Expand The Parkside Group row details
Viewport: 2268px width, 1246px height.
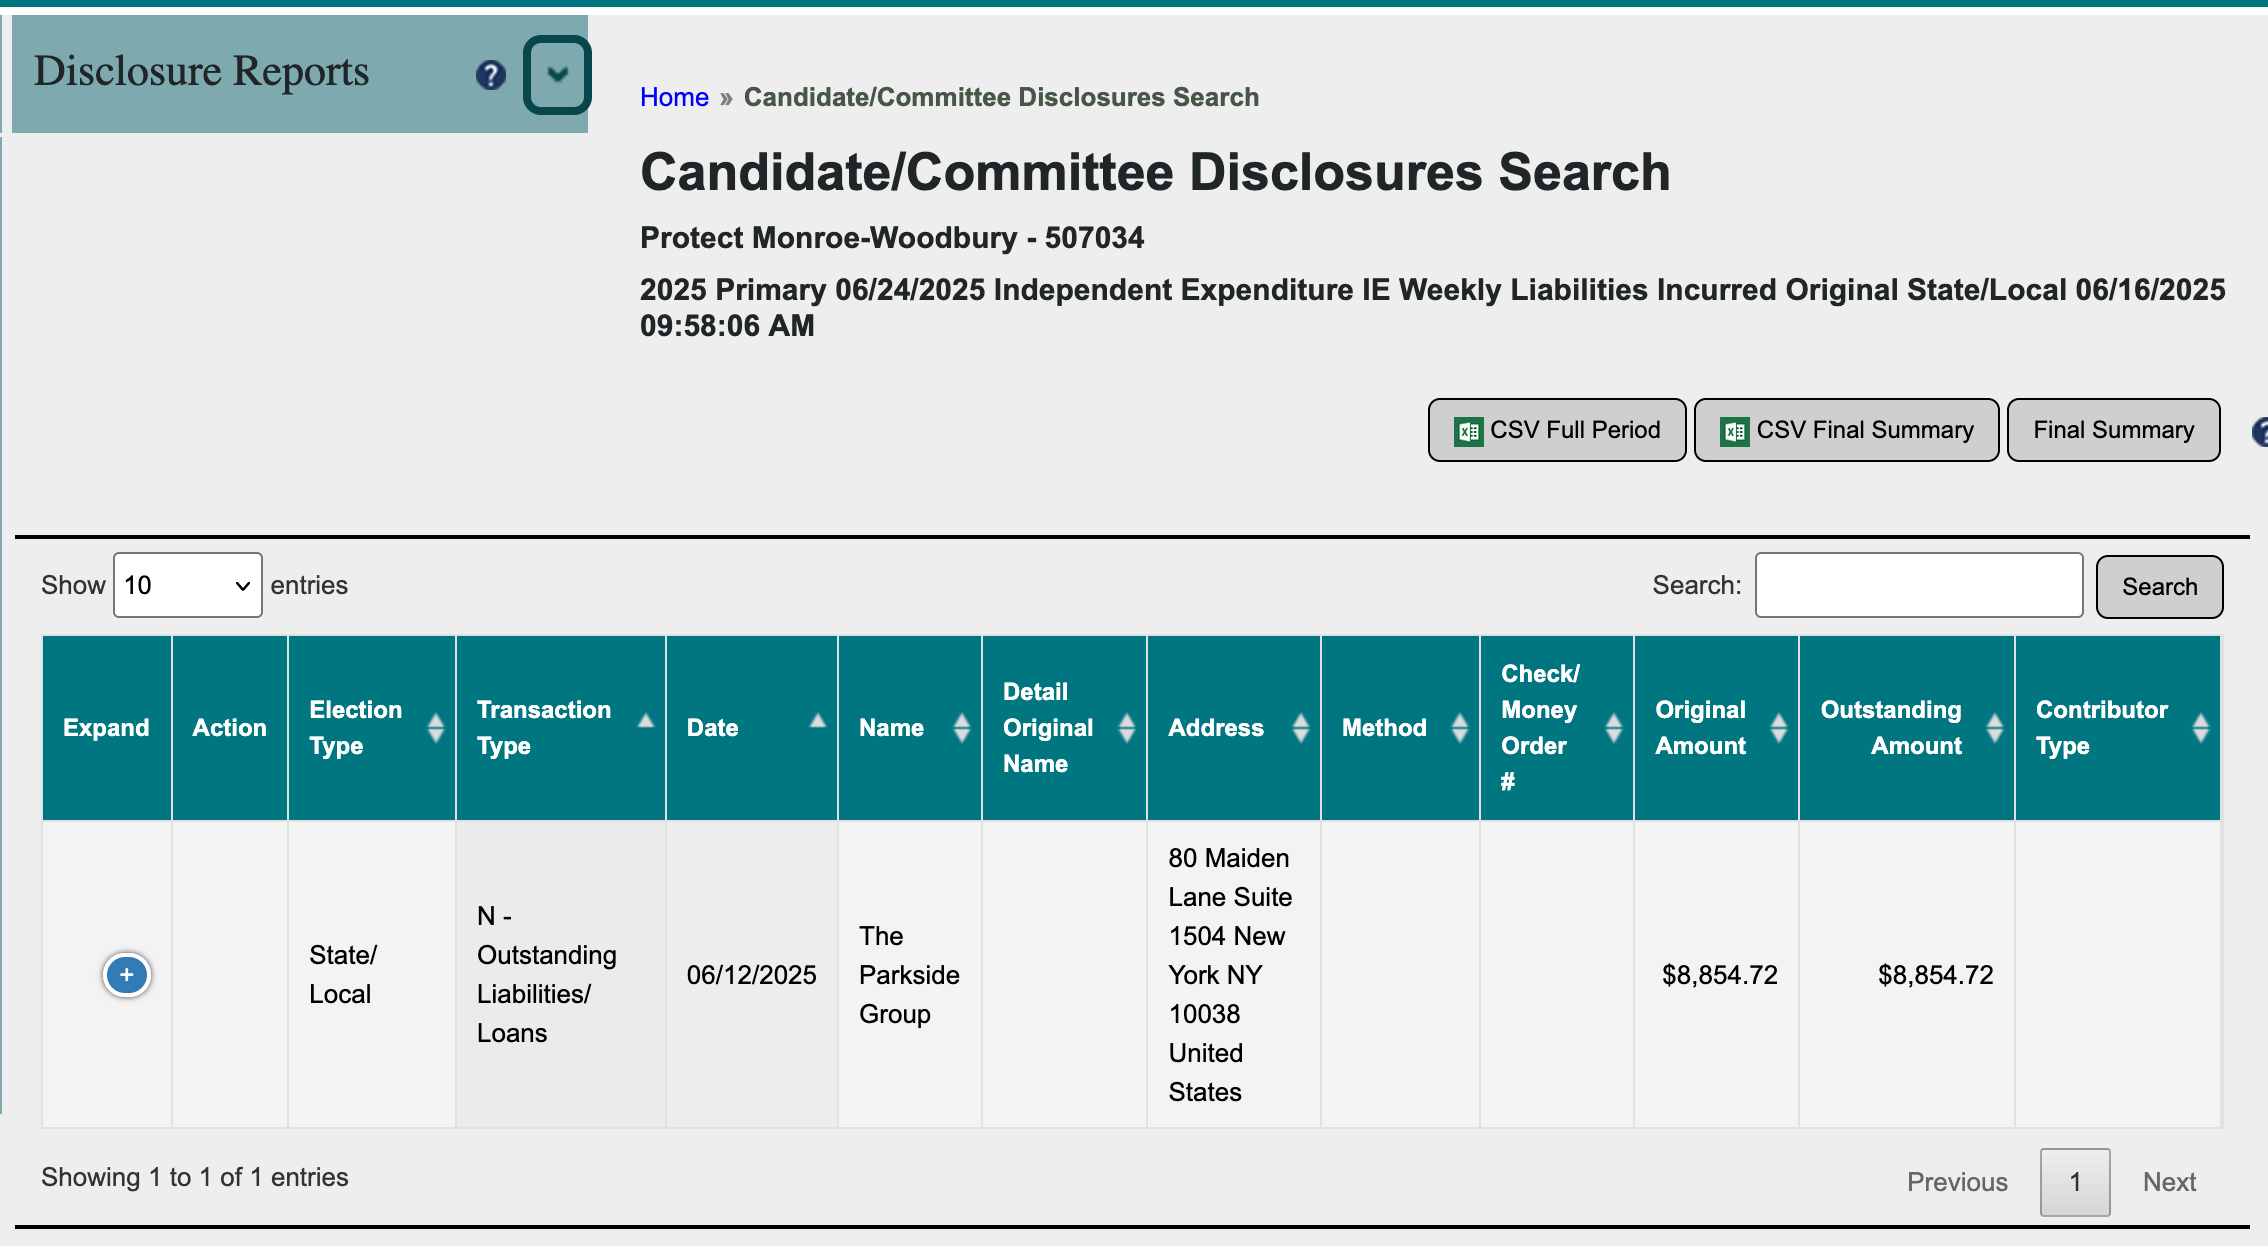click(x=127, y=974)
